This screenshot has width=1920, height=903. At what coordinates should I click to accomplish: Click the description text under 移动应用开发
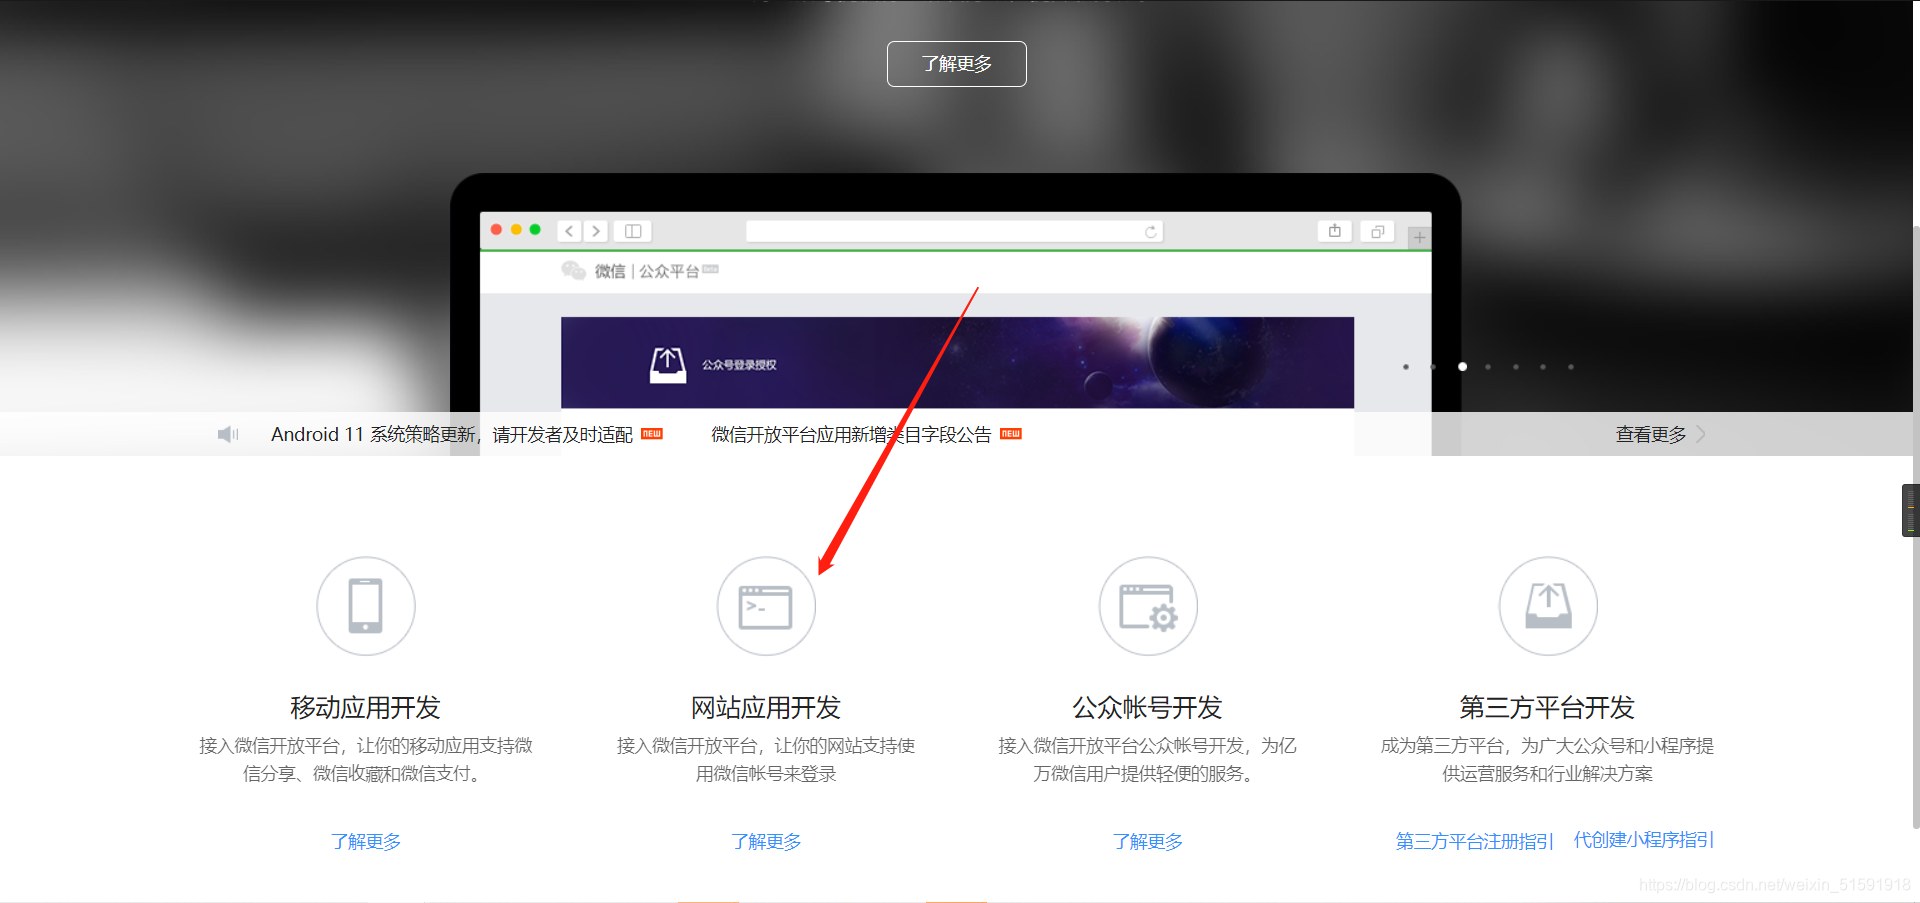click(366, 760)
